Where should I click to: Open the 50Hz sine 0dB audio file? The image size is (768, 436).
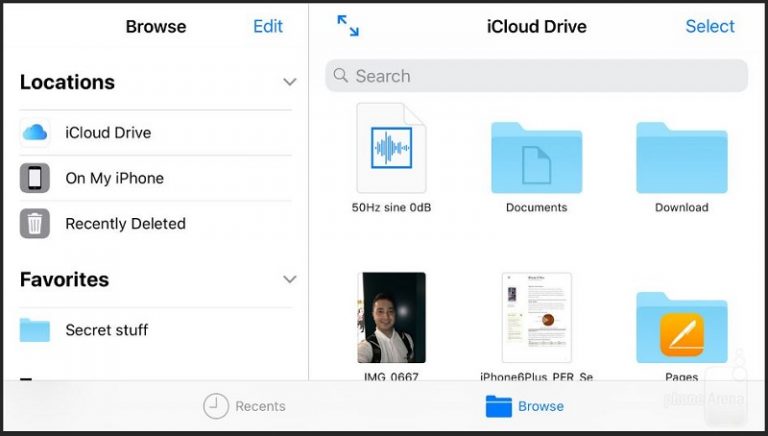pos(391,148)
